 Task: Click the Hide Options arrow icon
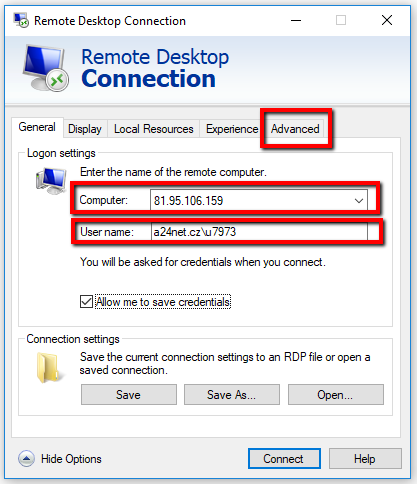tap(26, 459)
